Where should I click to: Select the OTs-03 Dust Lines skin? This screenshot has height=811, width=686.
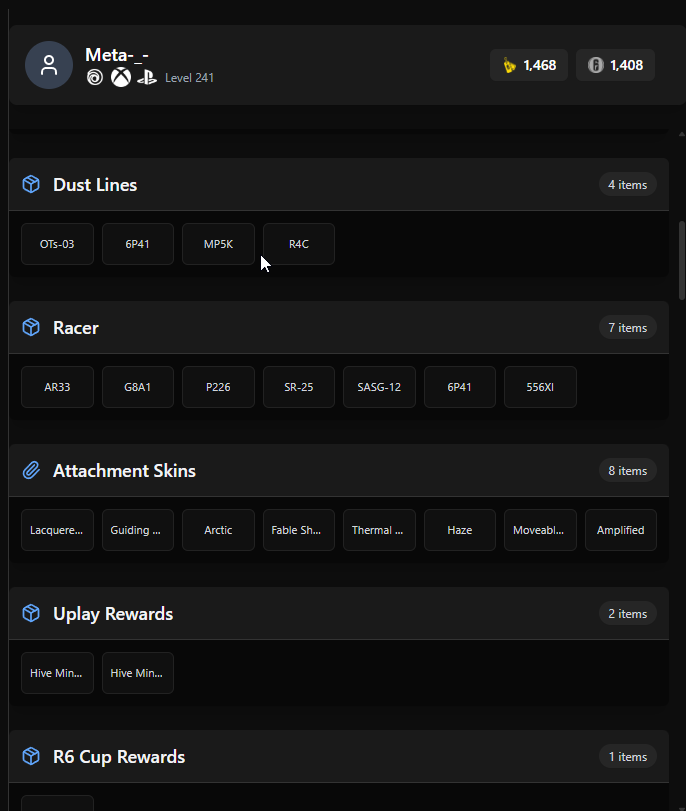tap(57, 244)
